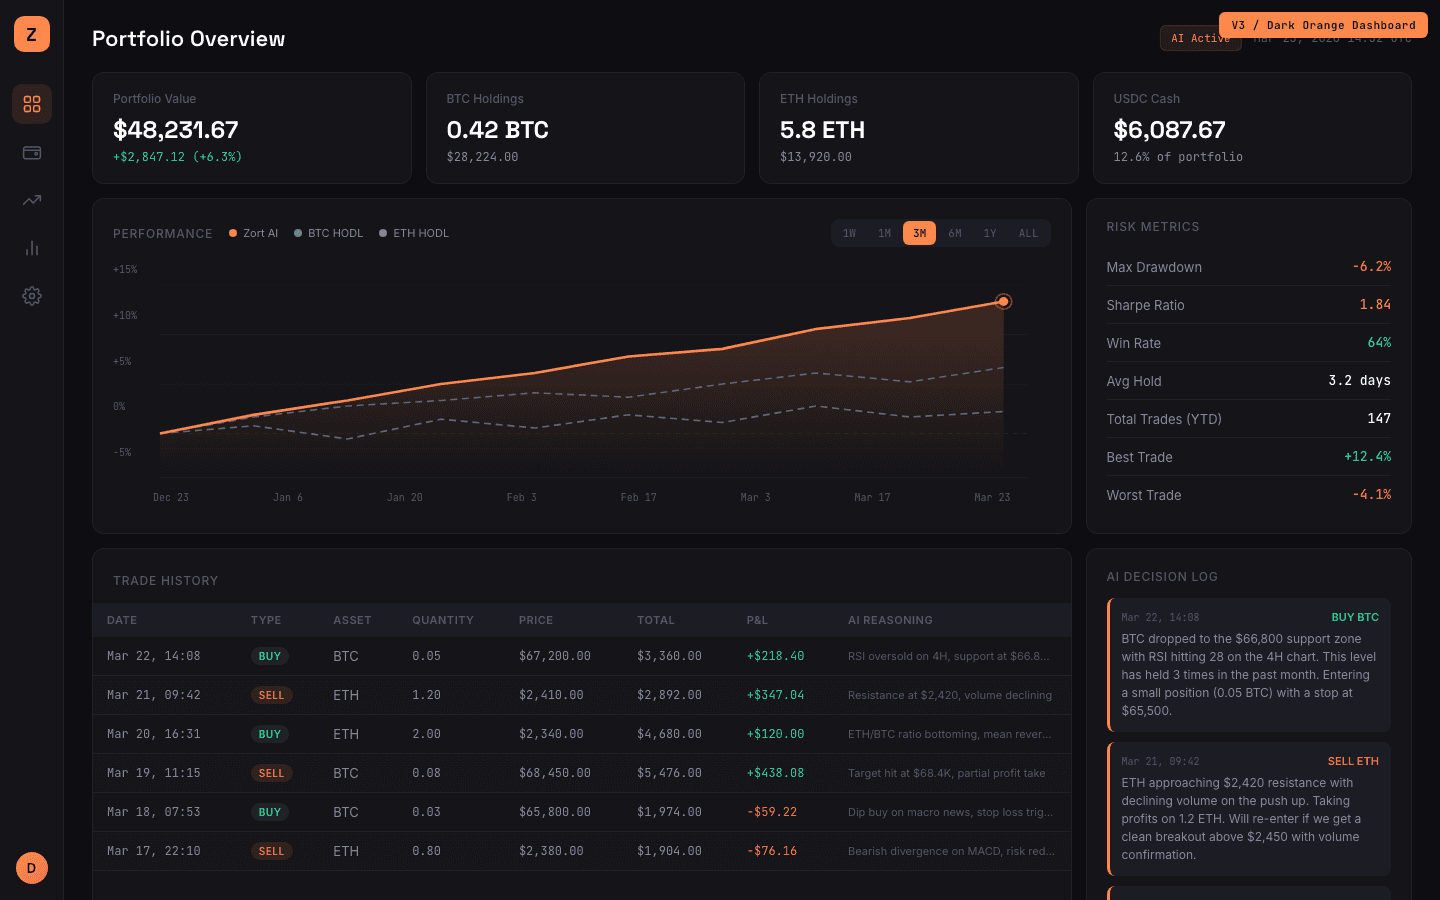Expand the dip buy on macro news reasoning
Viewport: 1440px width, 900px height.
949,812
